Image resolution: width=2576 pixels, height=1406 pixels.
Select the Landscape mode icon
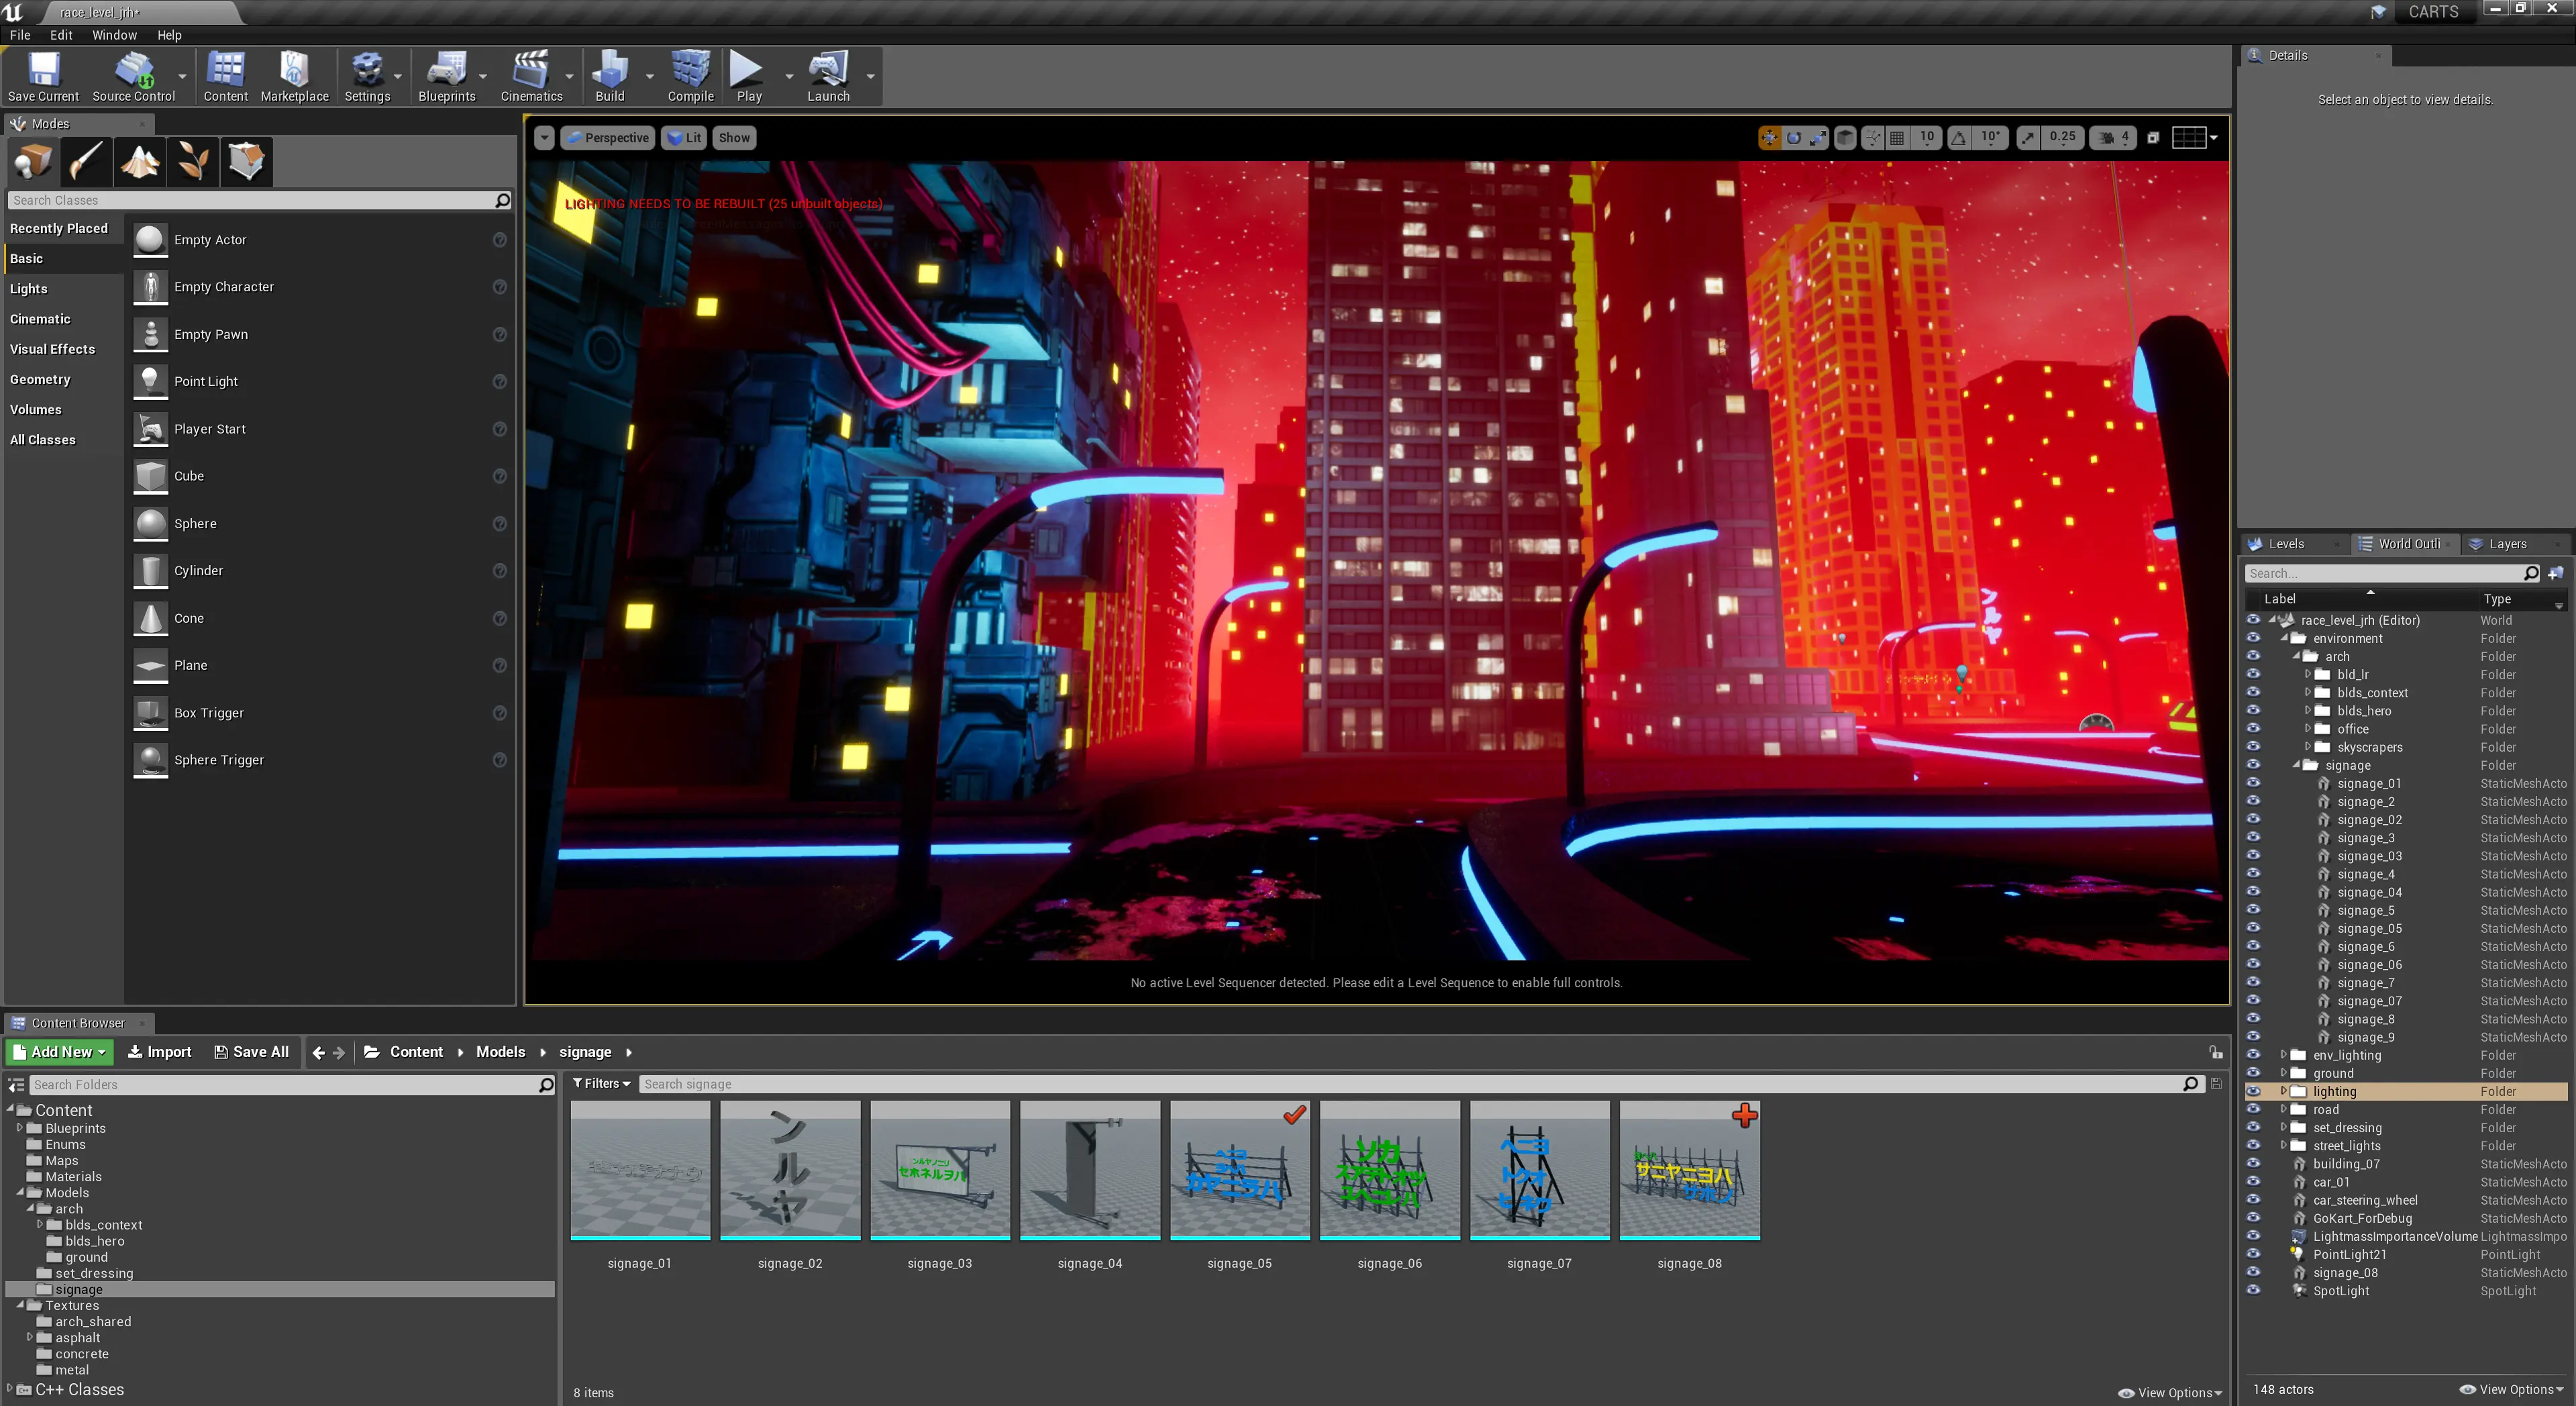[140, 161]
